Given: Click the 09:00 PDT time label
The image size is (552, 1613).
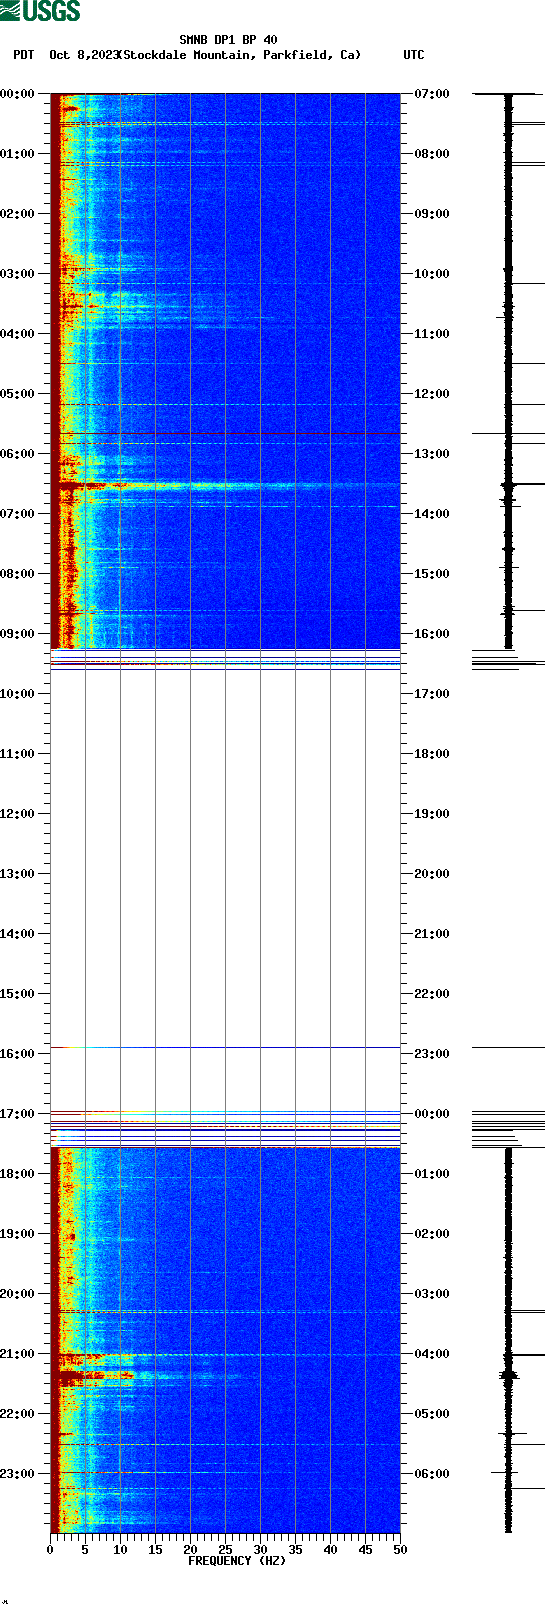Looking at the screenshot, I should (18, 634).
